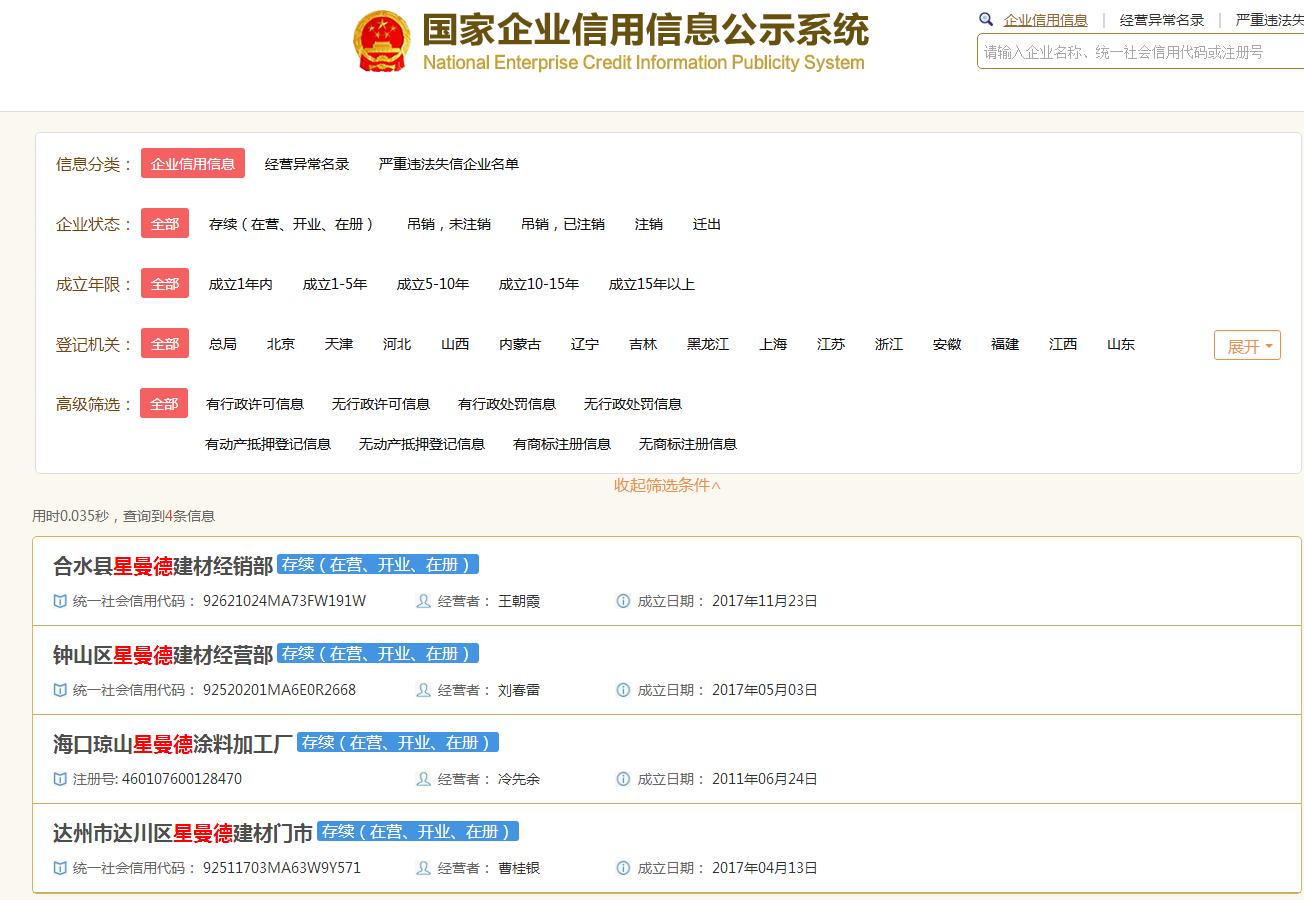The image size is (1304, 900).
Task: Filter registry by 浙江
Action: [889, 344]
